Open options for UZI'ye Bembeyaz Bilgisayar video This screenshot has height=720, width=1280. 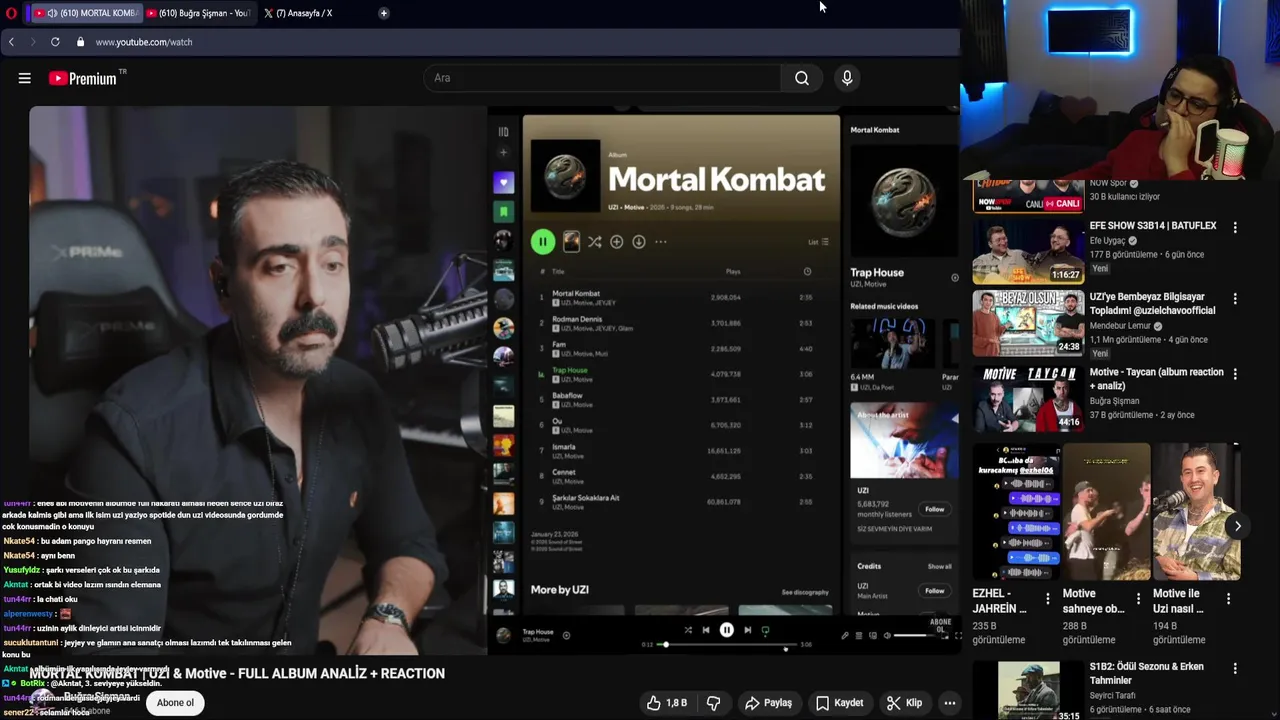pos(1235,299)
